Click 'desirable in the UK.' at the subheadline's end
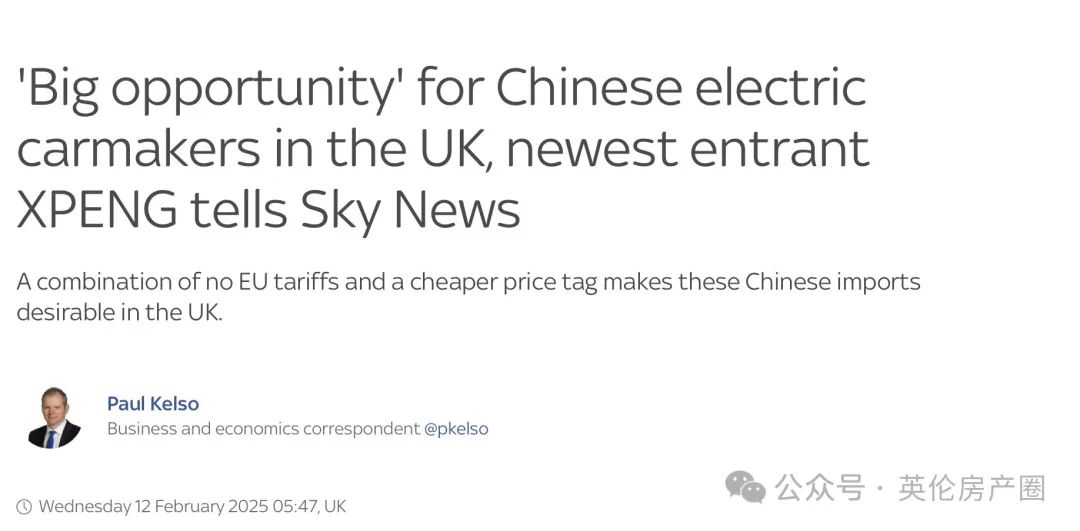 (x=120, y=313)
